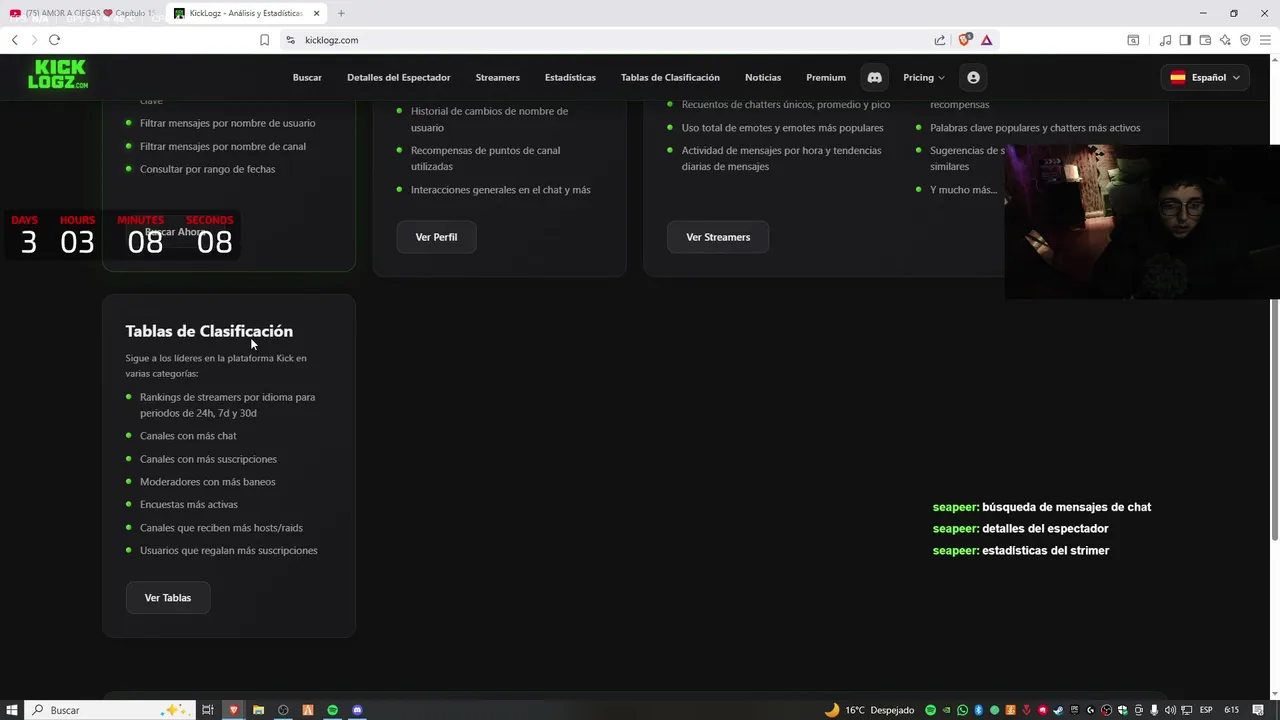1280x720 pixels.
Task: Click the share page icon
Action: [x=940, y=40]
